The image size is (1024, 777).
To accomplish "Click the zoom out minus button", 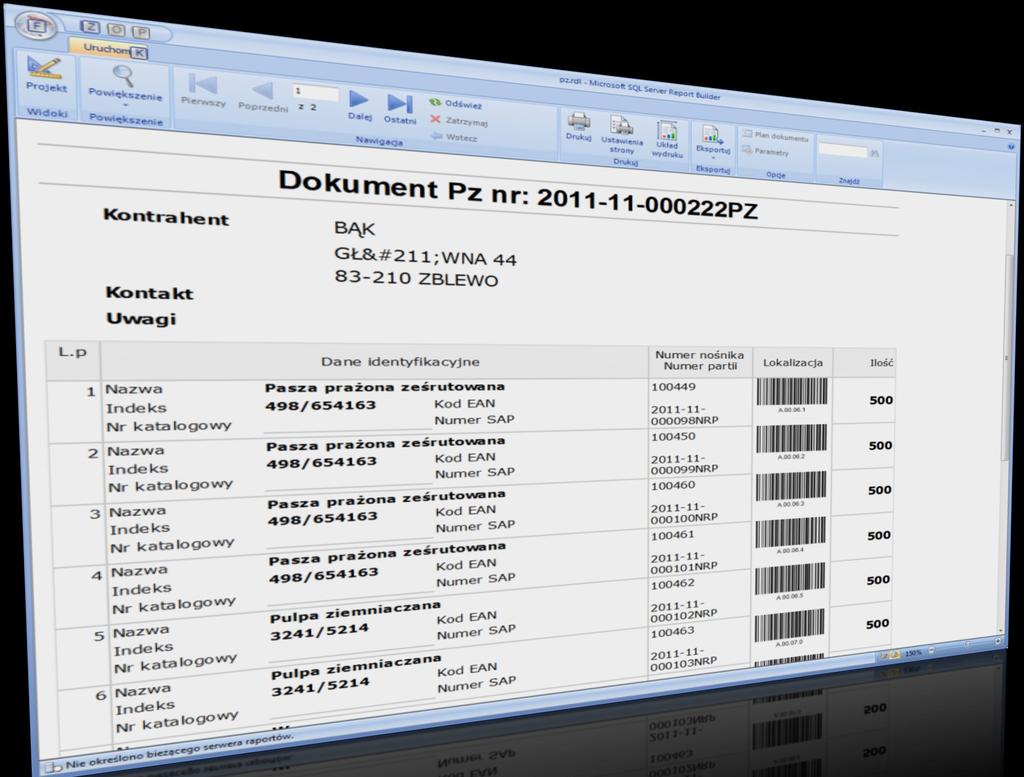I will tap(931, 650).
